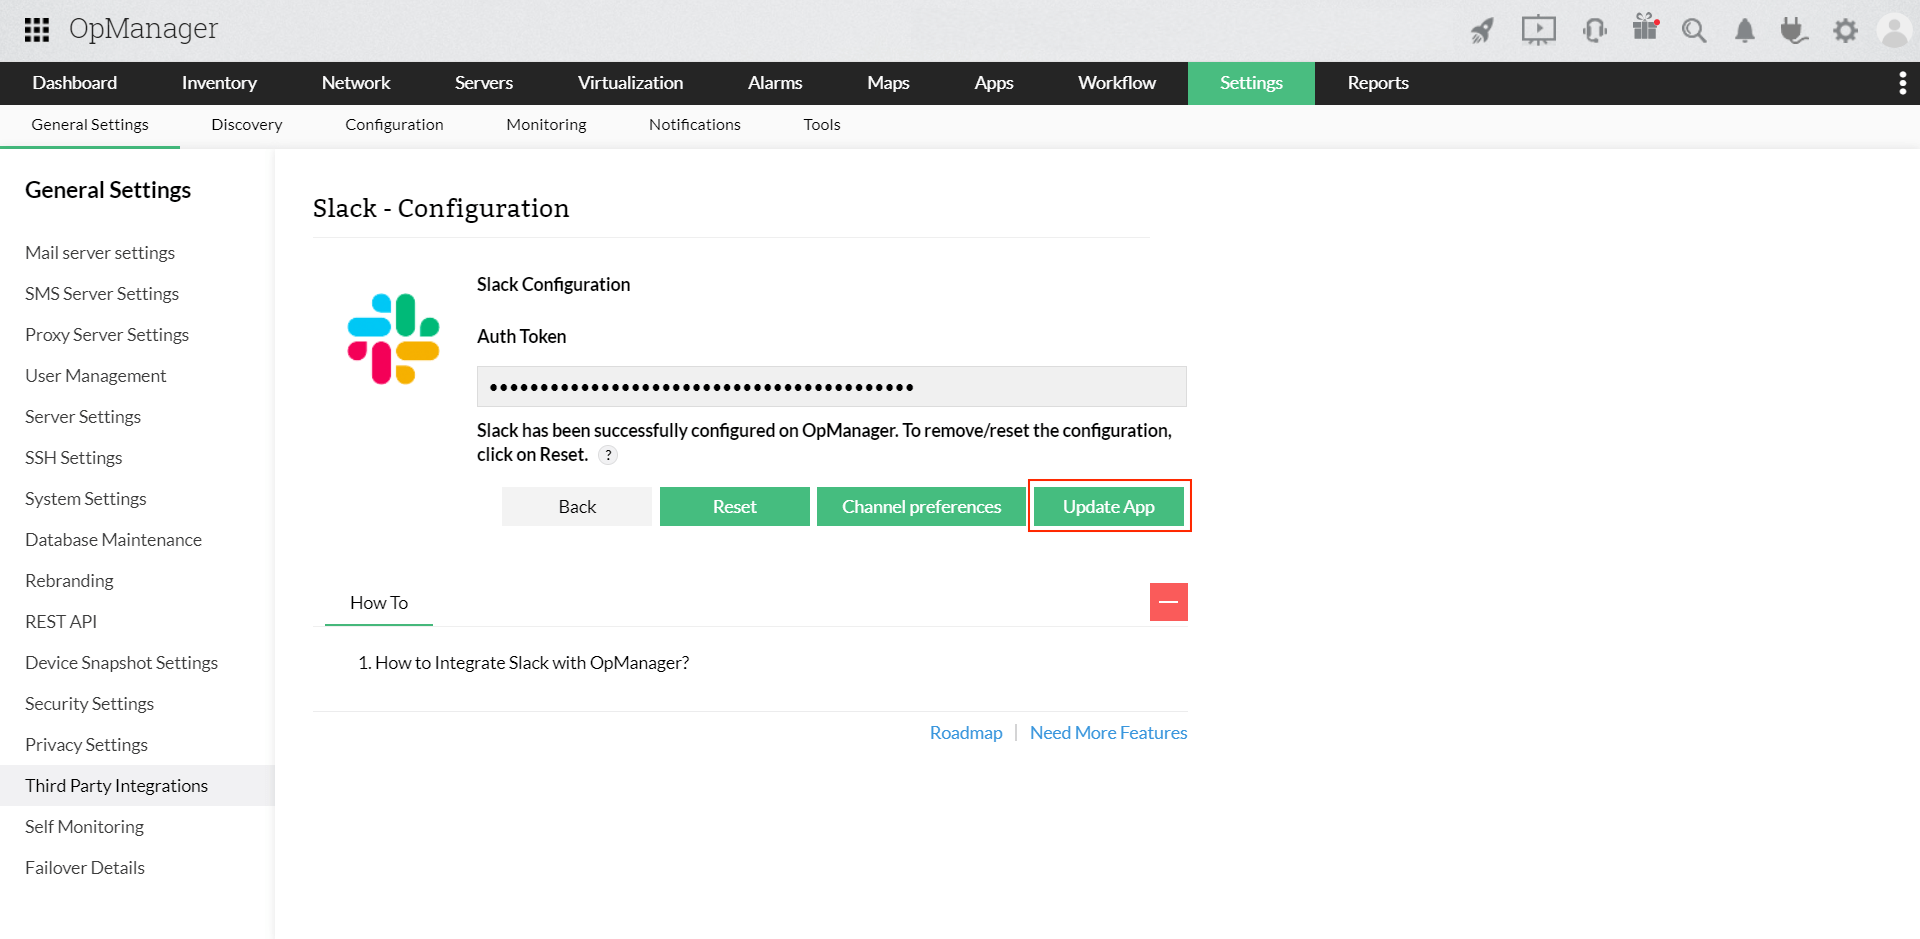Click the Back button
Image resolution: width=1920 pixels, height=939 pixels.
click(577, 507)
